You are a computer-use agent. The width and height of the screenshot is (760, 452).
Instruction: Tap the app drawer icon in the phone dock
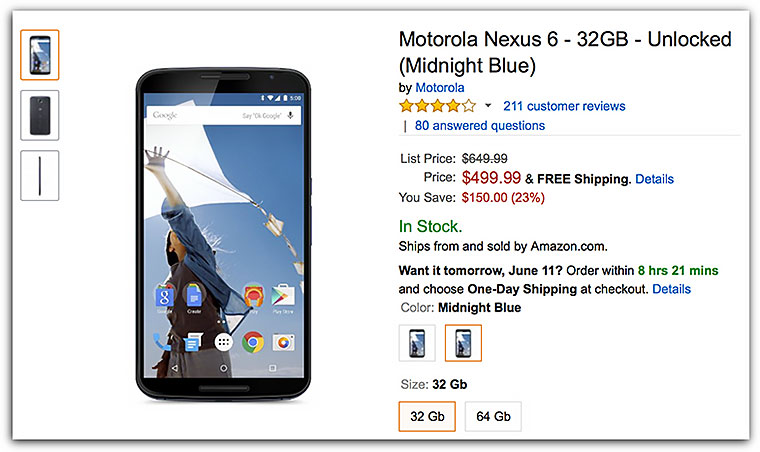[x=223, y=342]
